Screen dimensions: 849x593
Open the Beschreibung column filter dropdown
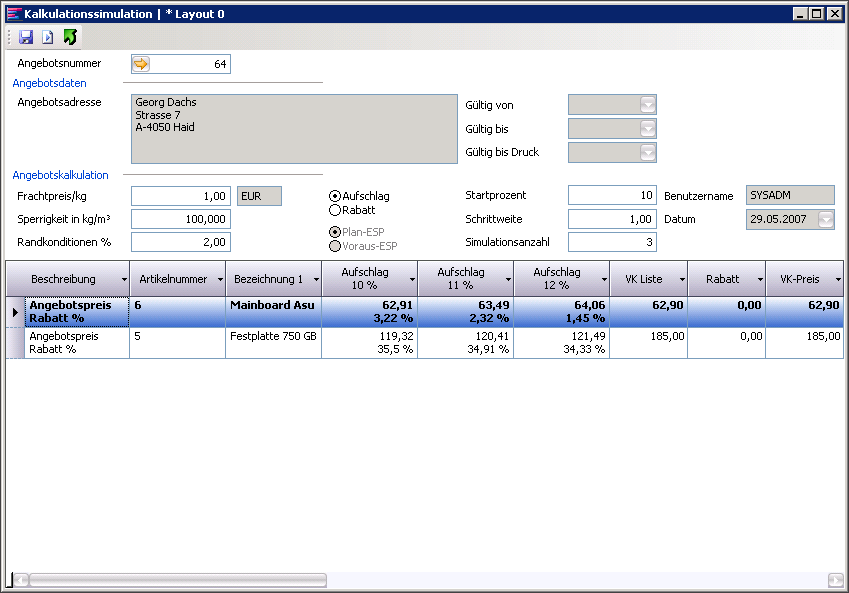point(124,279)
